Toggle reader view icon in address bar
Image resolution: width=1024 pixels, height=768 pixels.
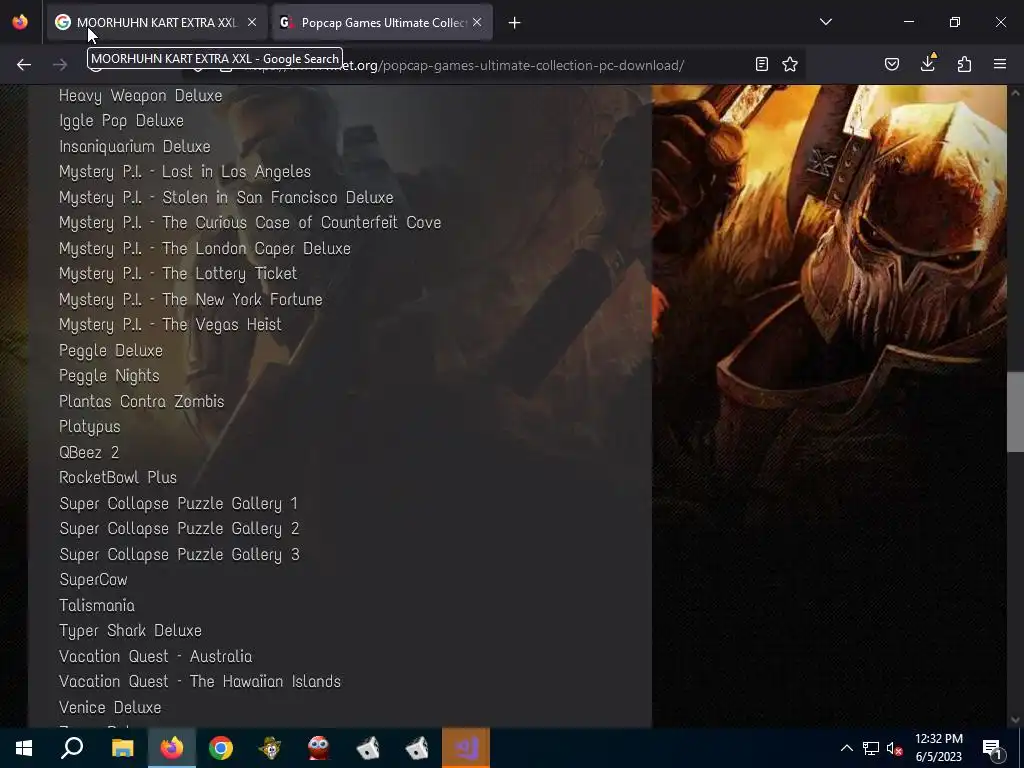[761, 64]
